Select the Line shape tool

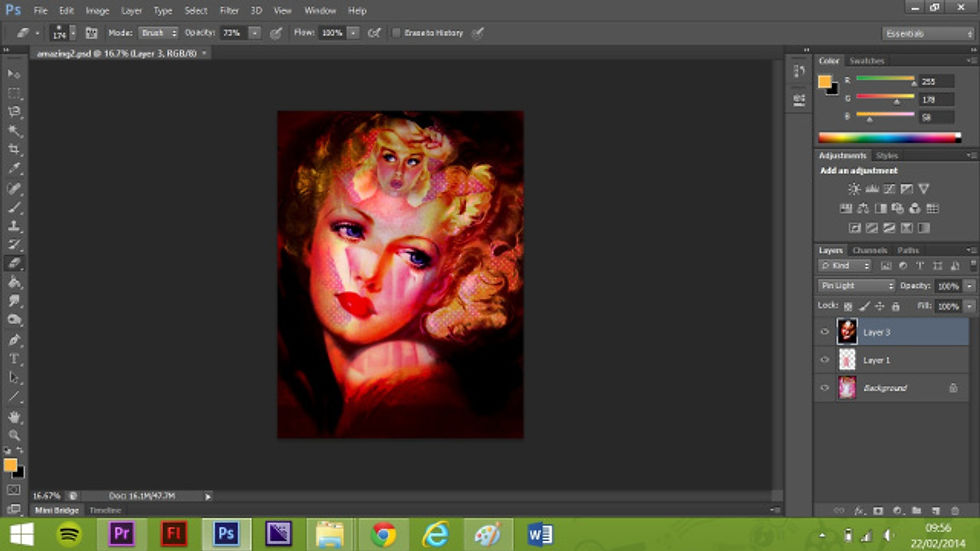tap(14, 397)
